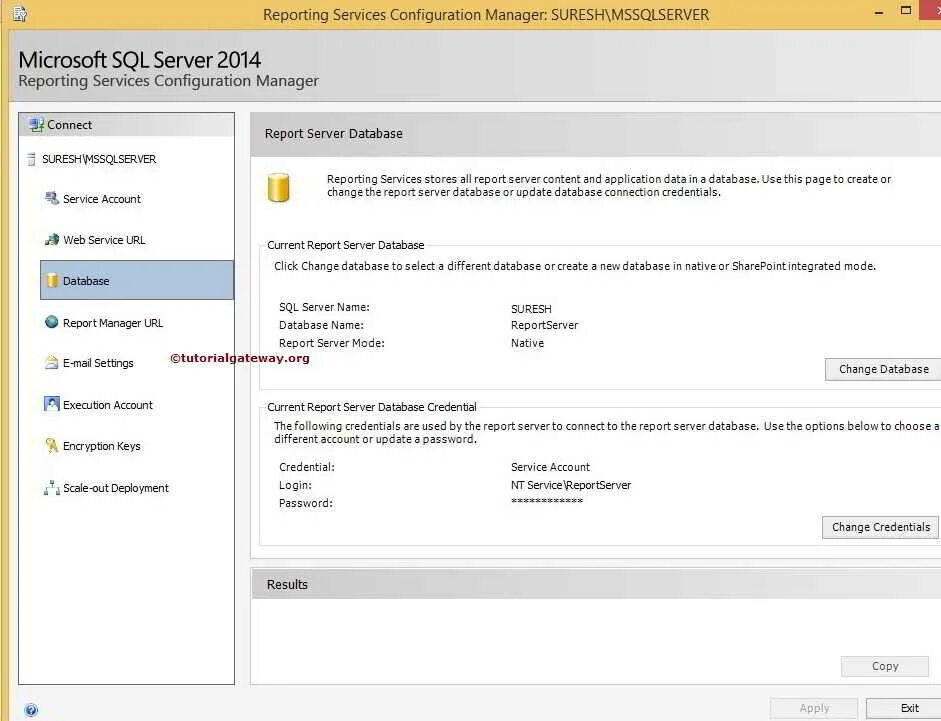Click the yellow Database cylinder sidebar icon
The width and height of the screenshot is (941, 721).
point(52,280)
